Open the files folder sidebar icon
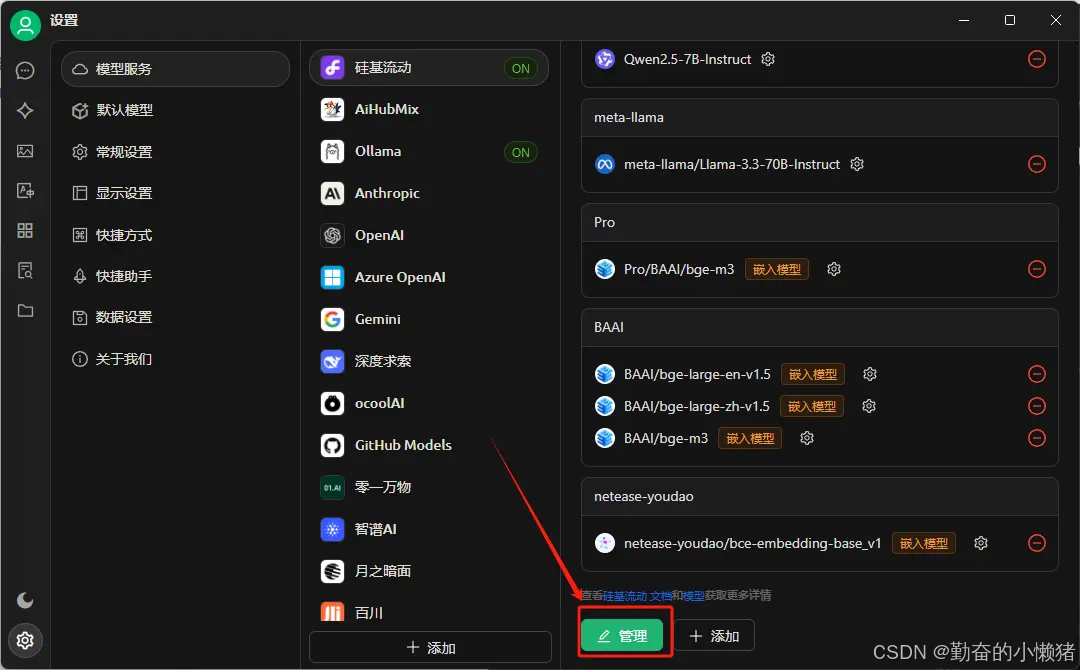Viewport: 1080px width, 670px height. [25, 311]
